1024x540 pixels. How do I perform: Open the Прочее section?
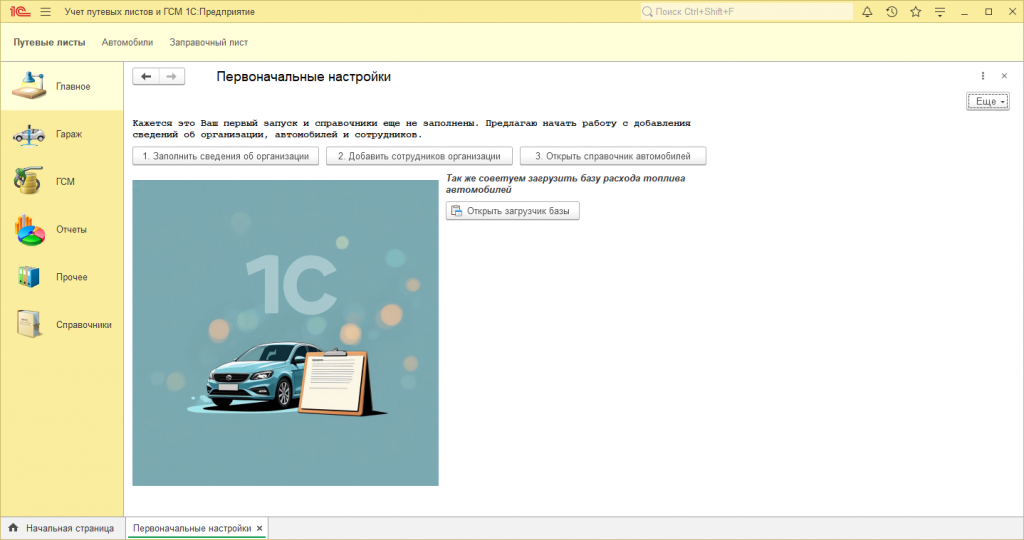click(61, 277)
